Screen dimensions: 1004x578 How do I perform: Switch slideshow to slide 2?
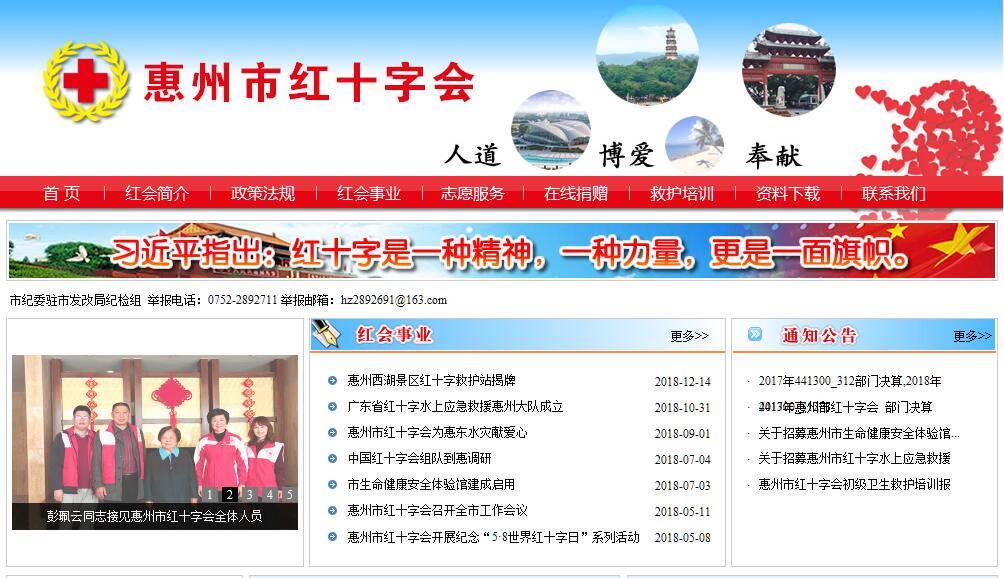click(x=229, y=494)
